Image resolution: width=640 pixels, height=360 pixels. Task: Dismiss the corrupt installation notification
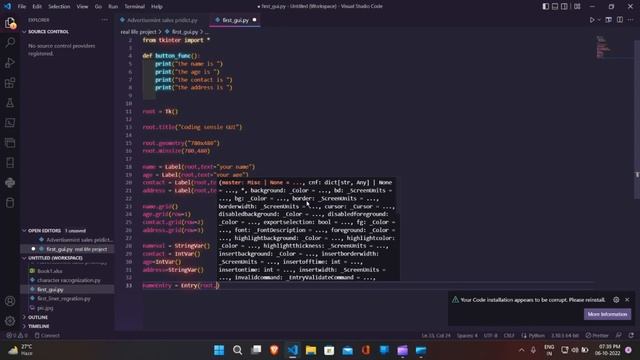[627, 300]
